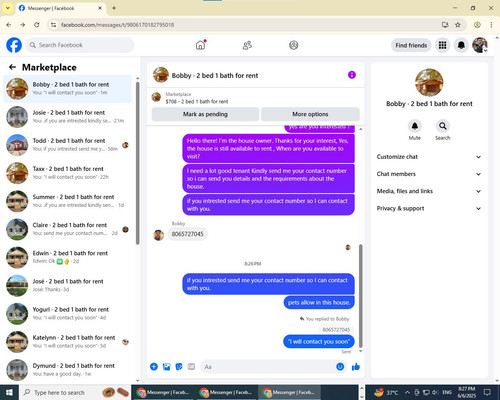Open the Windows Start menu
The width and height of the screenshot is (500, 400).
9,392
